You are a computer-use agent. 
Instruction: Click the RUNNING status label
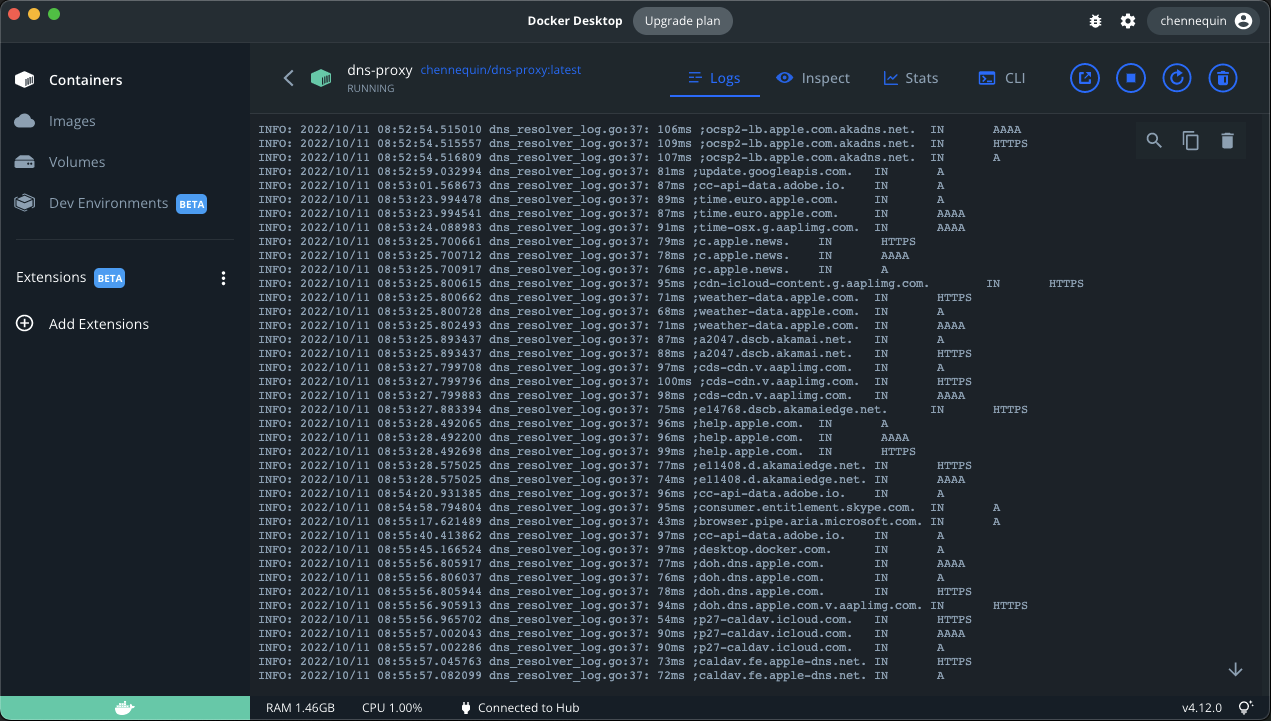click(x=371, y=88)
